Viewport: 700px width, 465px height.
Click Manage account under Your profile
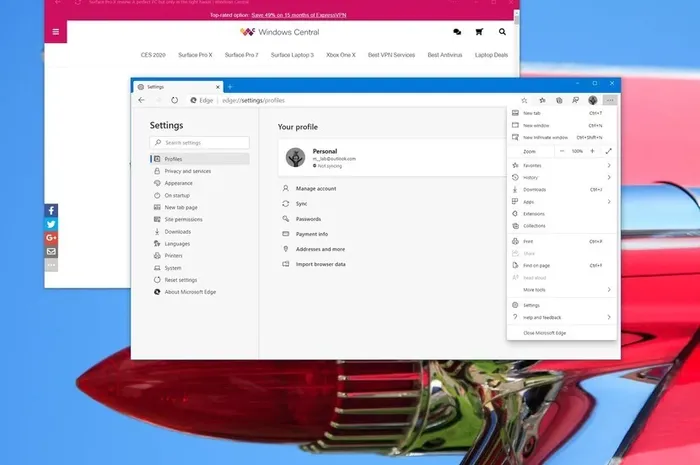[309, 188]
